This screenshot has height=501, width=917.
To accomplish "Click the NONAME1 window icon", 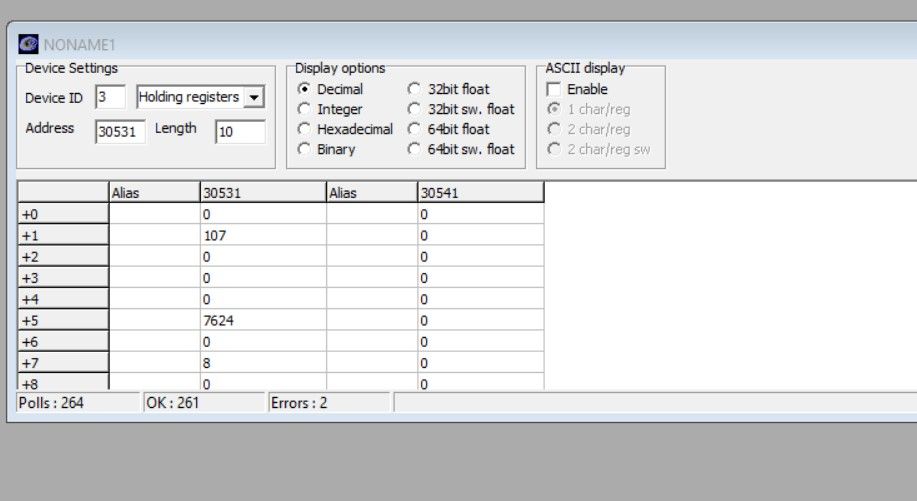I will coord(28,44).
